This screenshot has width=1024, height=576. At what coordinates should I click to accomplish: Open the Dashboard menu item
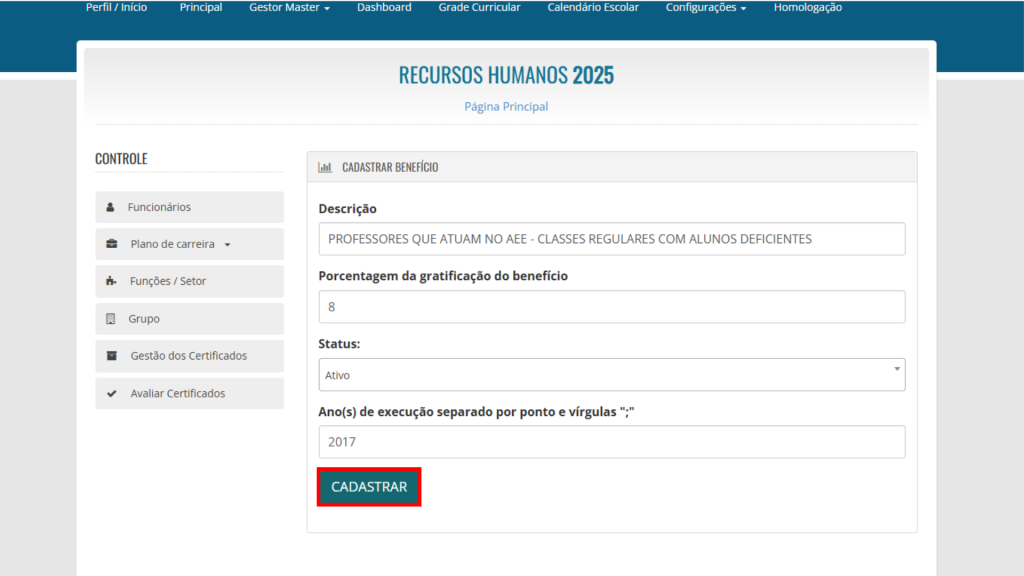coord(384,7)
